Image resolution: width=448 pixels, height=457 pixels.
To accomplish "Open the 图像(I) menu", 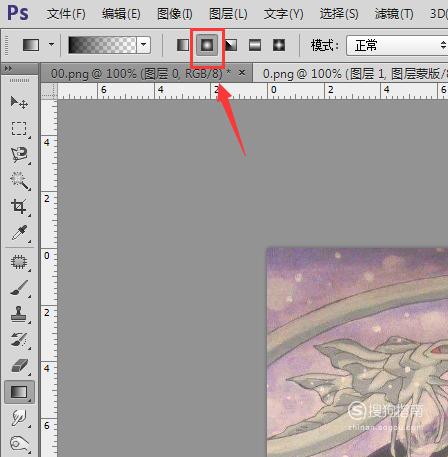I will tap(175, 14).
